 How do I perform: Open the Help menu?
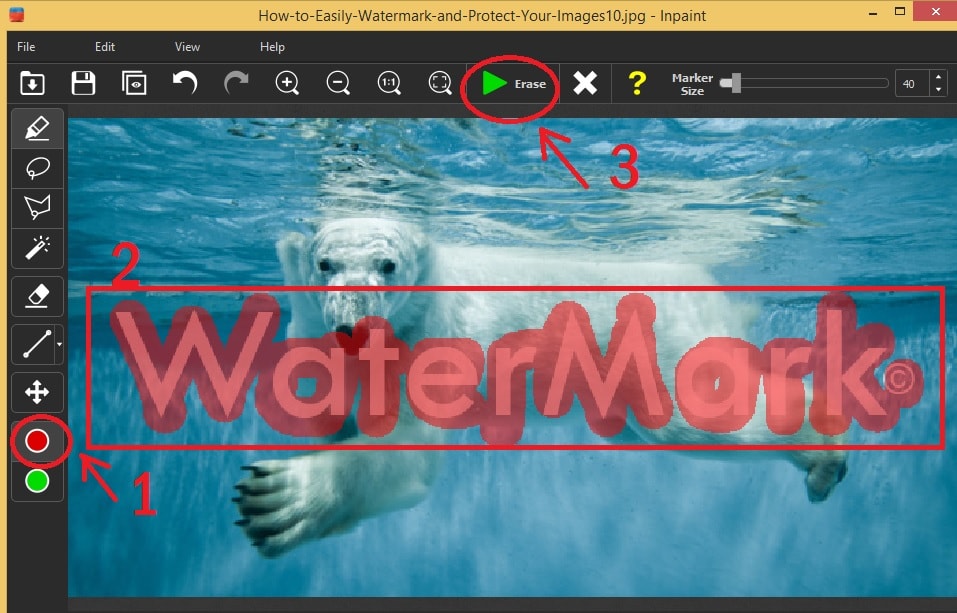pyautogui.click(x=272, y=47)
